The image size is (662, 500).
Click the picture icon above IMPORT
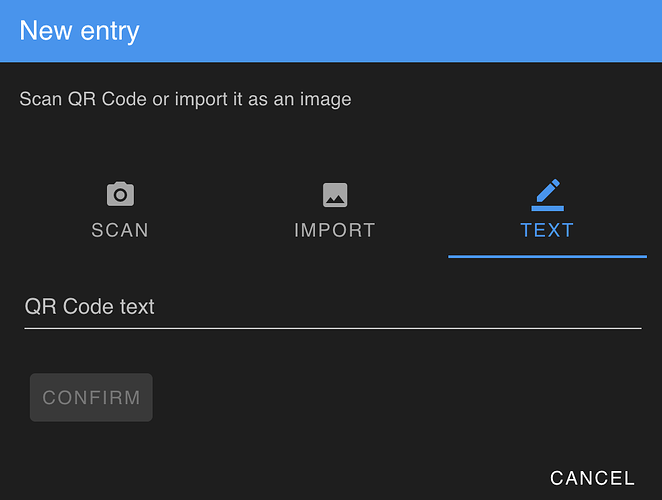(x=335, y=195)
